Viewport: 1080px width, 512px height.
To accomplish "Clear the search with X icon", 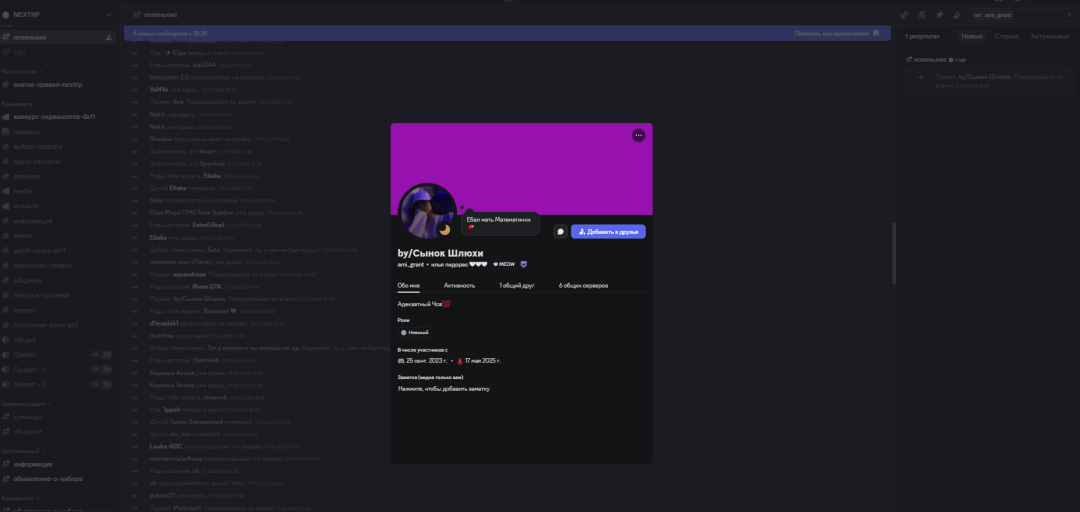I will coord(1068,14).
